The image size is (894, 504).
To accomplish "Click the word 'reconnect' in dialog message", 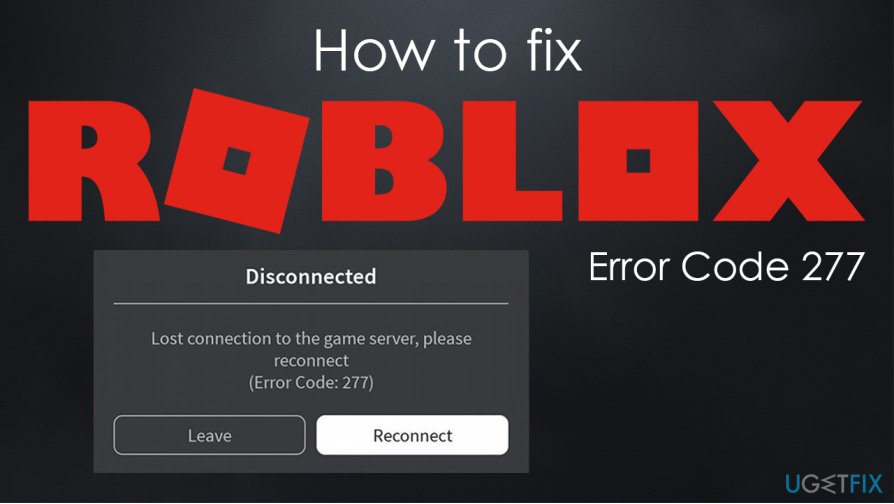I will 311,361.
